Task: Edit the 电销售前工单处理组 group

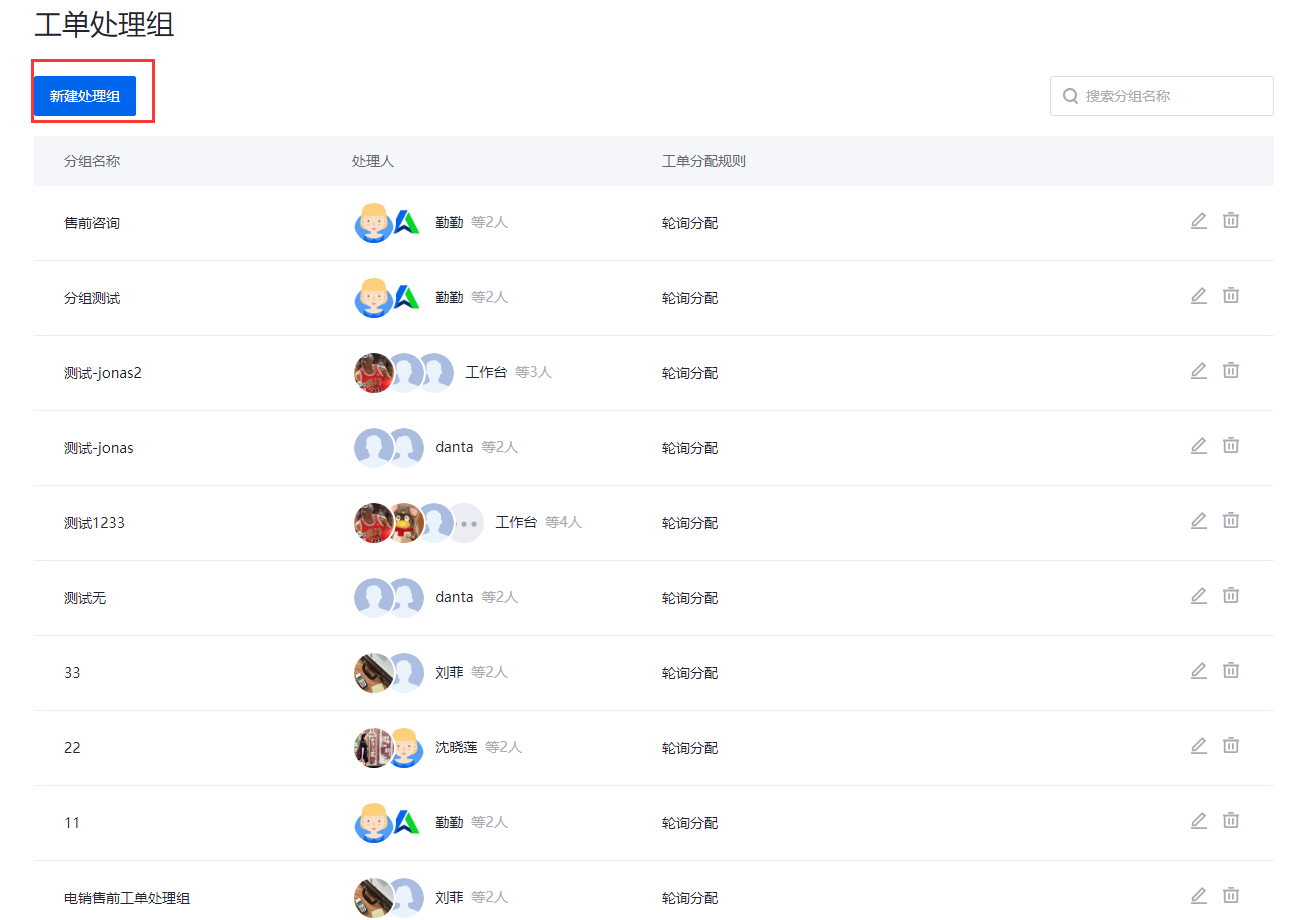Action: coord(1198,896)
